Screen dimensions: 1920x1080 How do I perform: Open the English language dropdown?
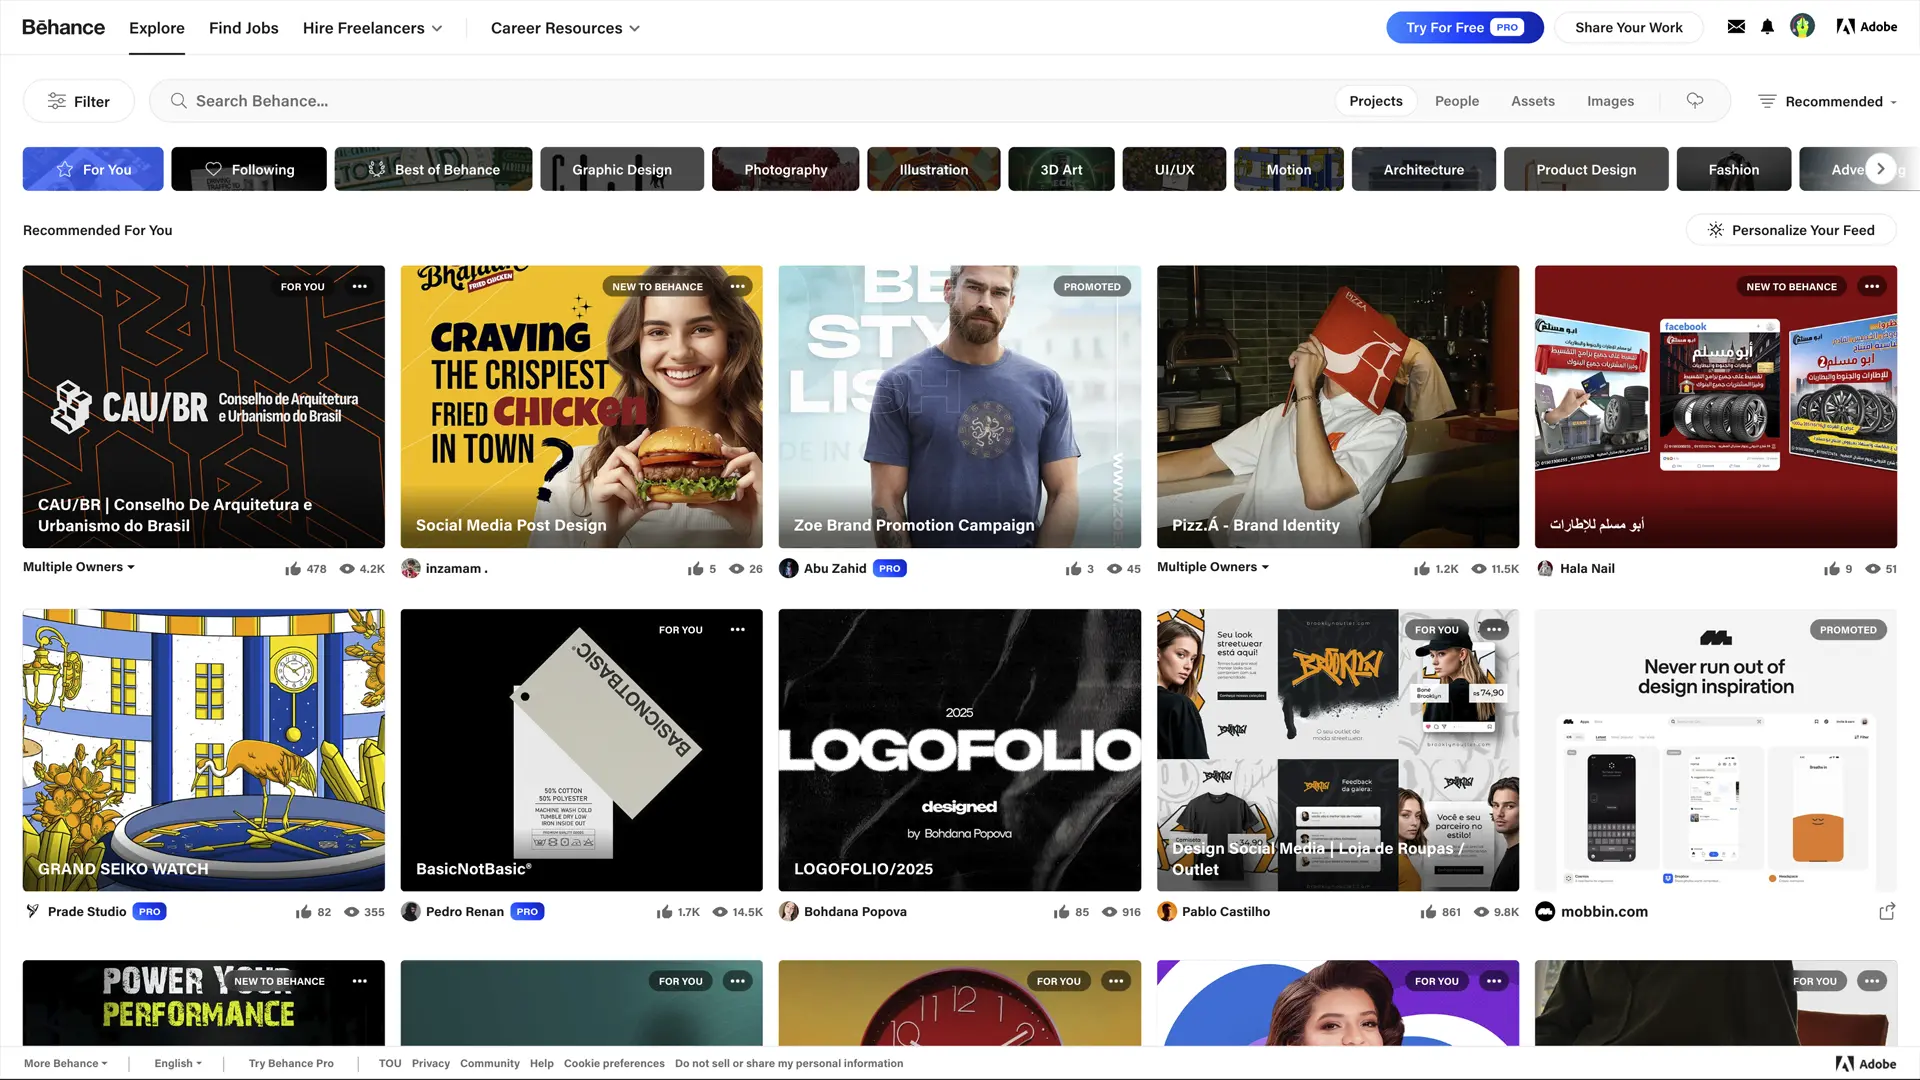coord(178,1063)
